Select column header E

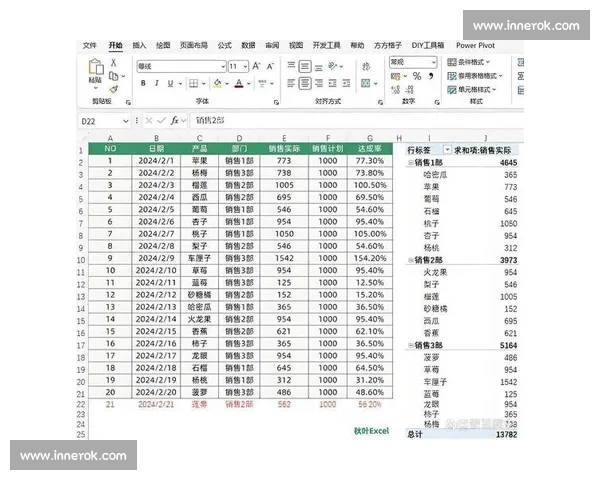point(284,138)
